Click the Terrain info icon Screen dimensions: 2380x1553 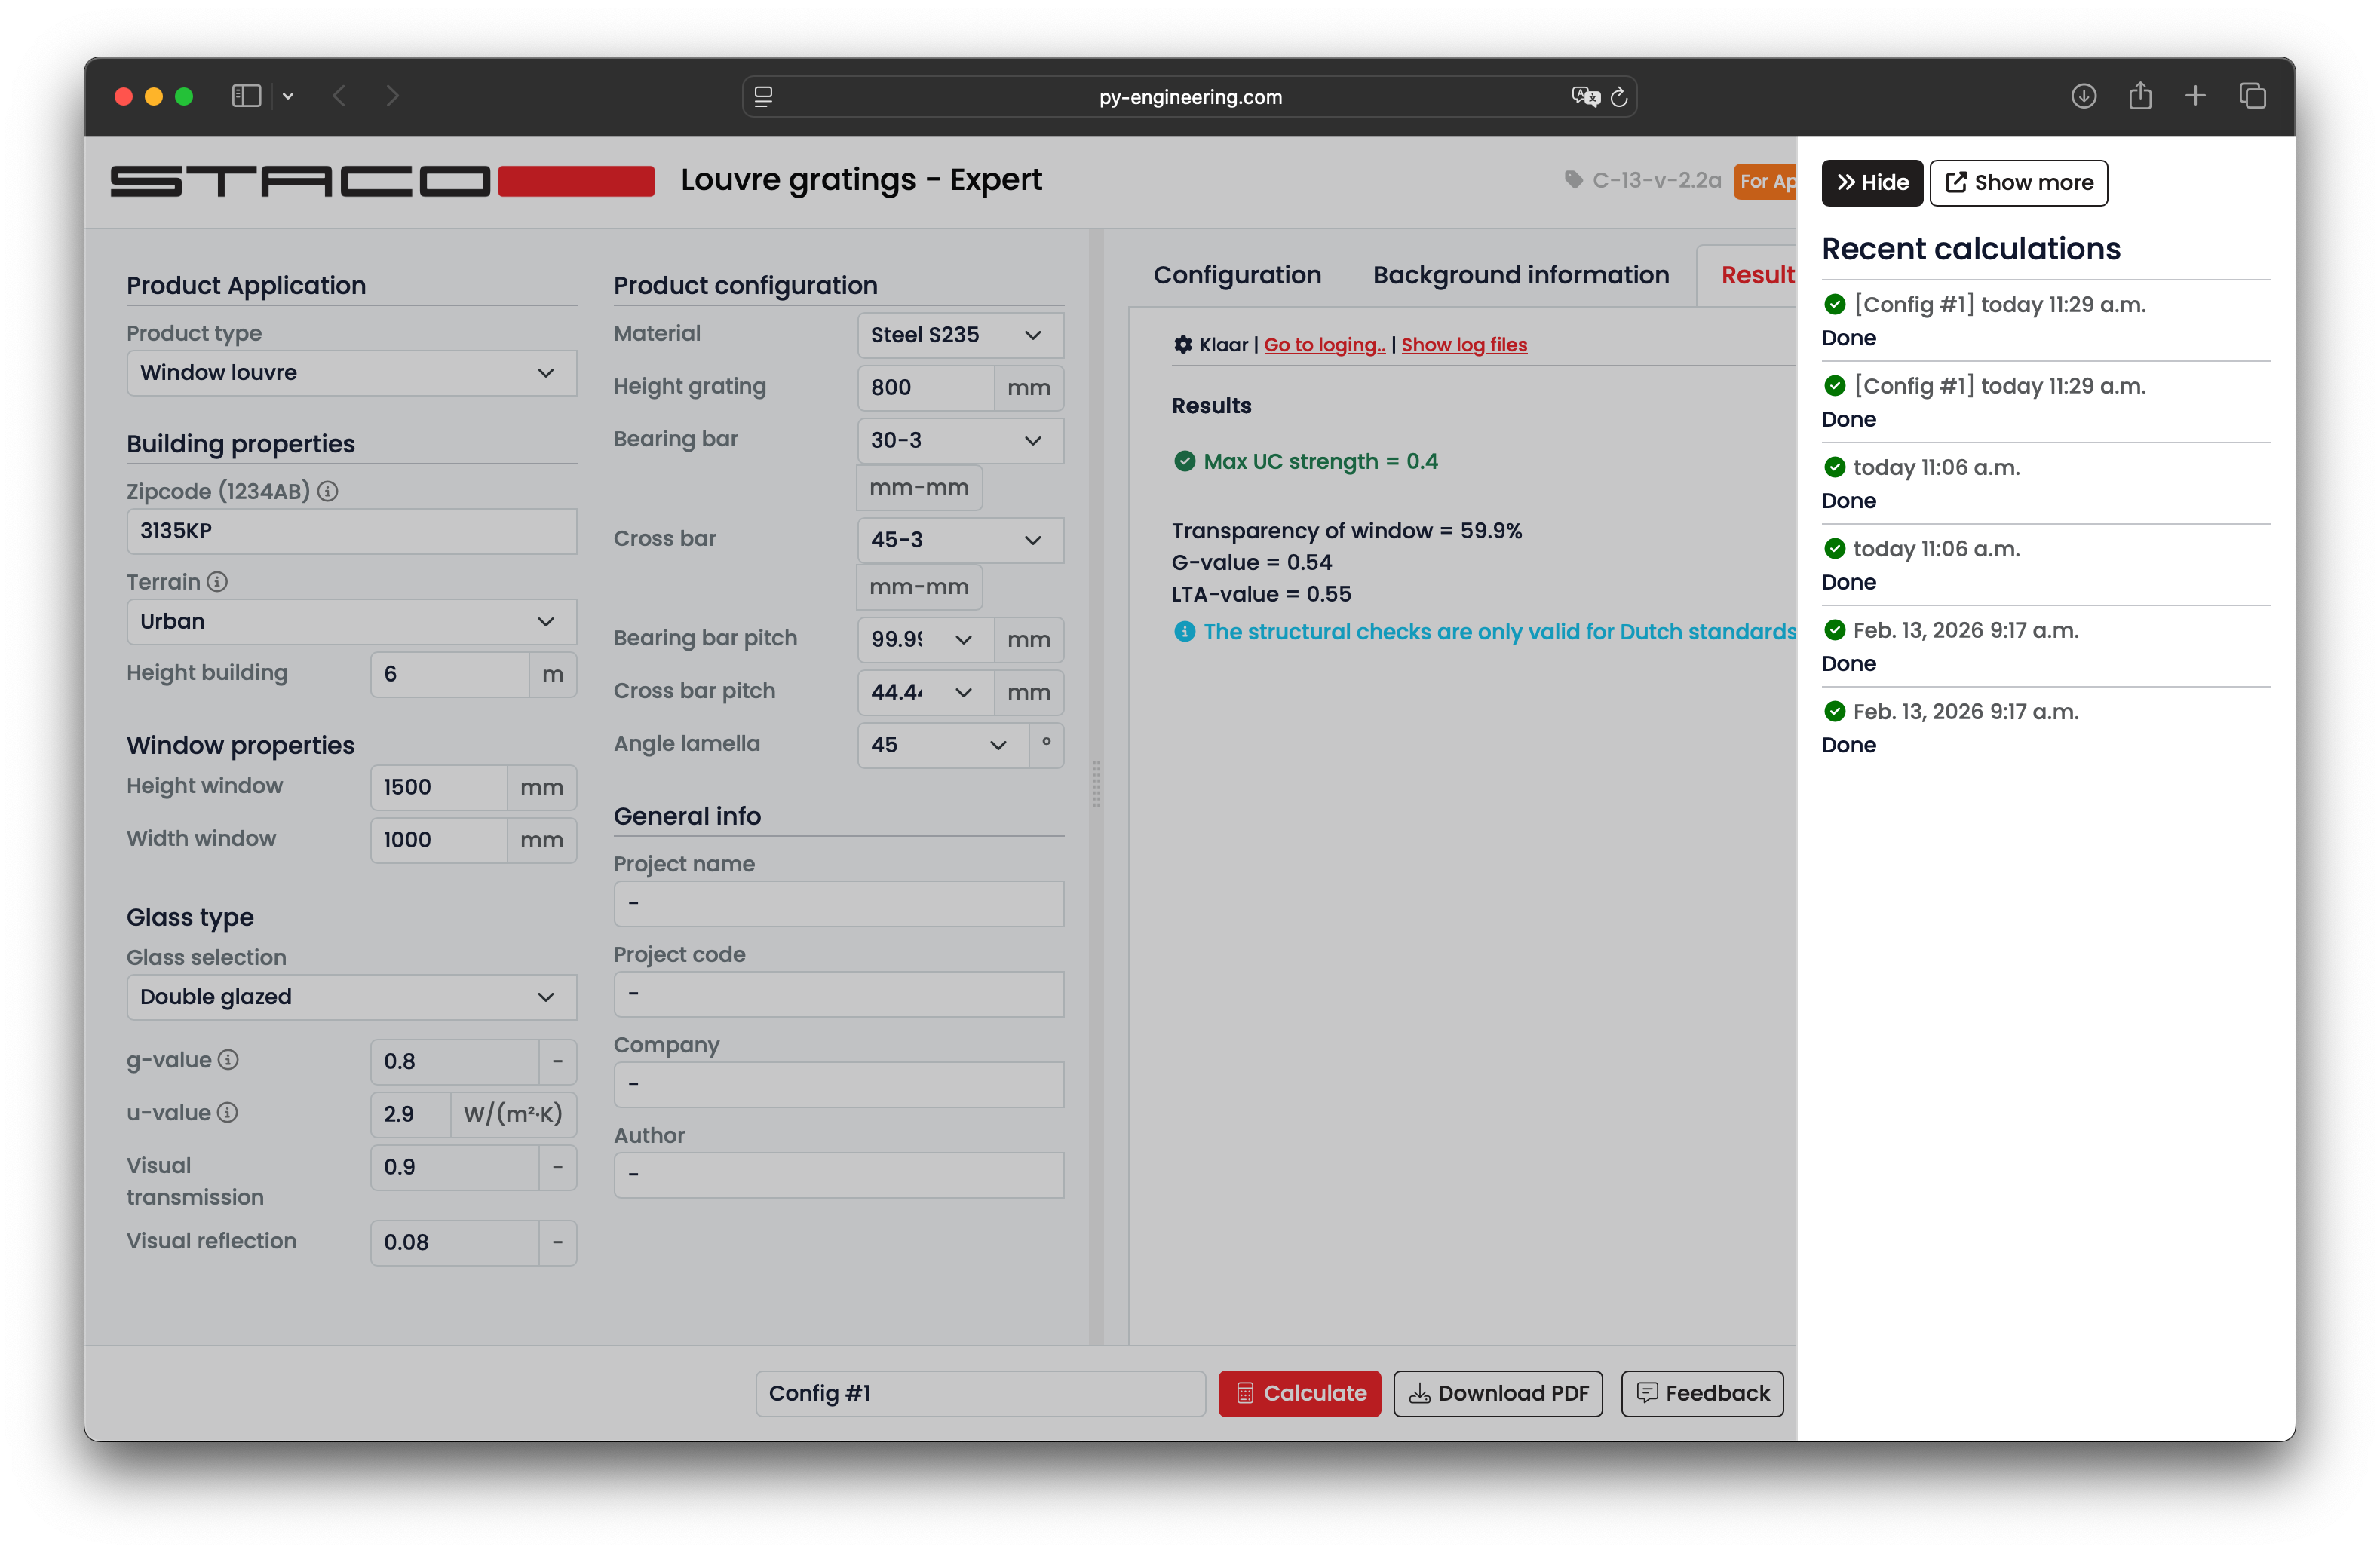(217, 581)
